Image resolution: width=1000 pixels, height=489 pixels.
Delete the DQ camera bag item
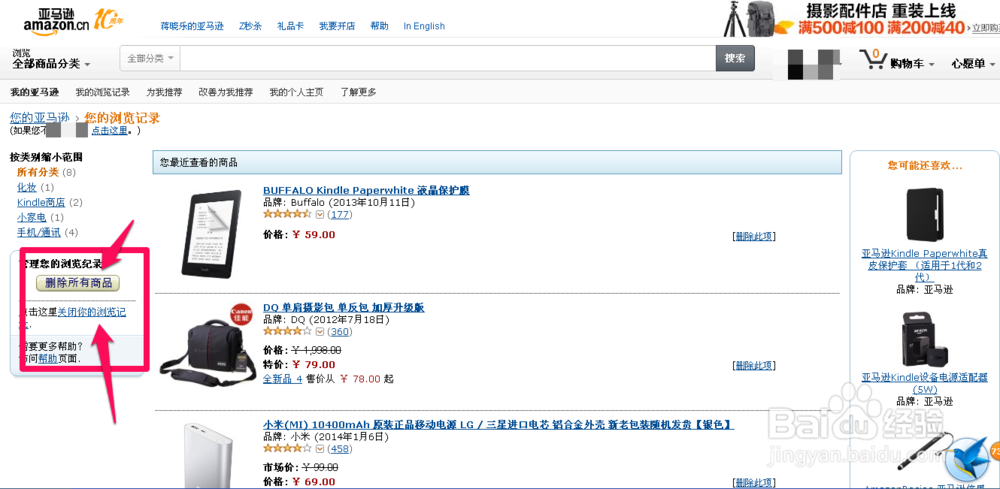click(754, 366)
